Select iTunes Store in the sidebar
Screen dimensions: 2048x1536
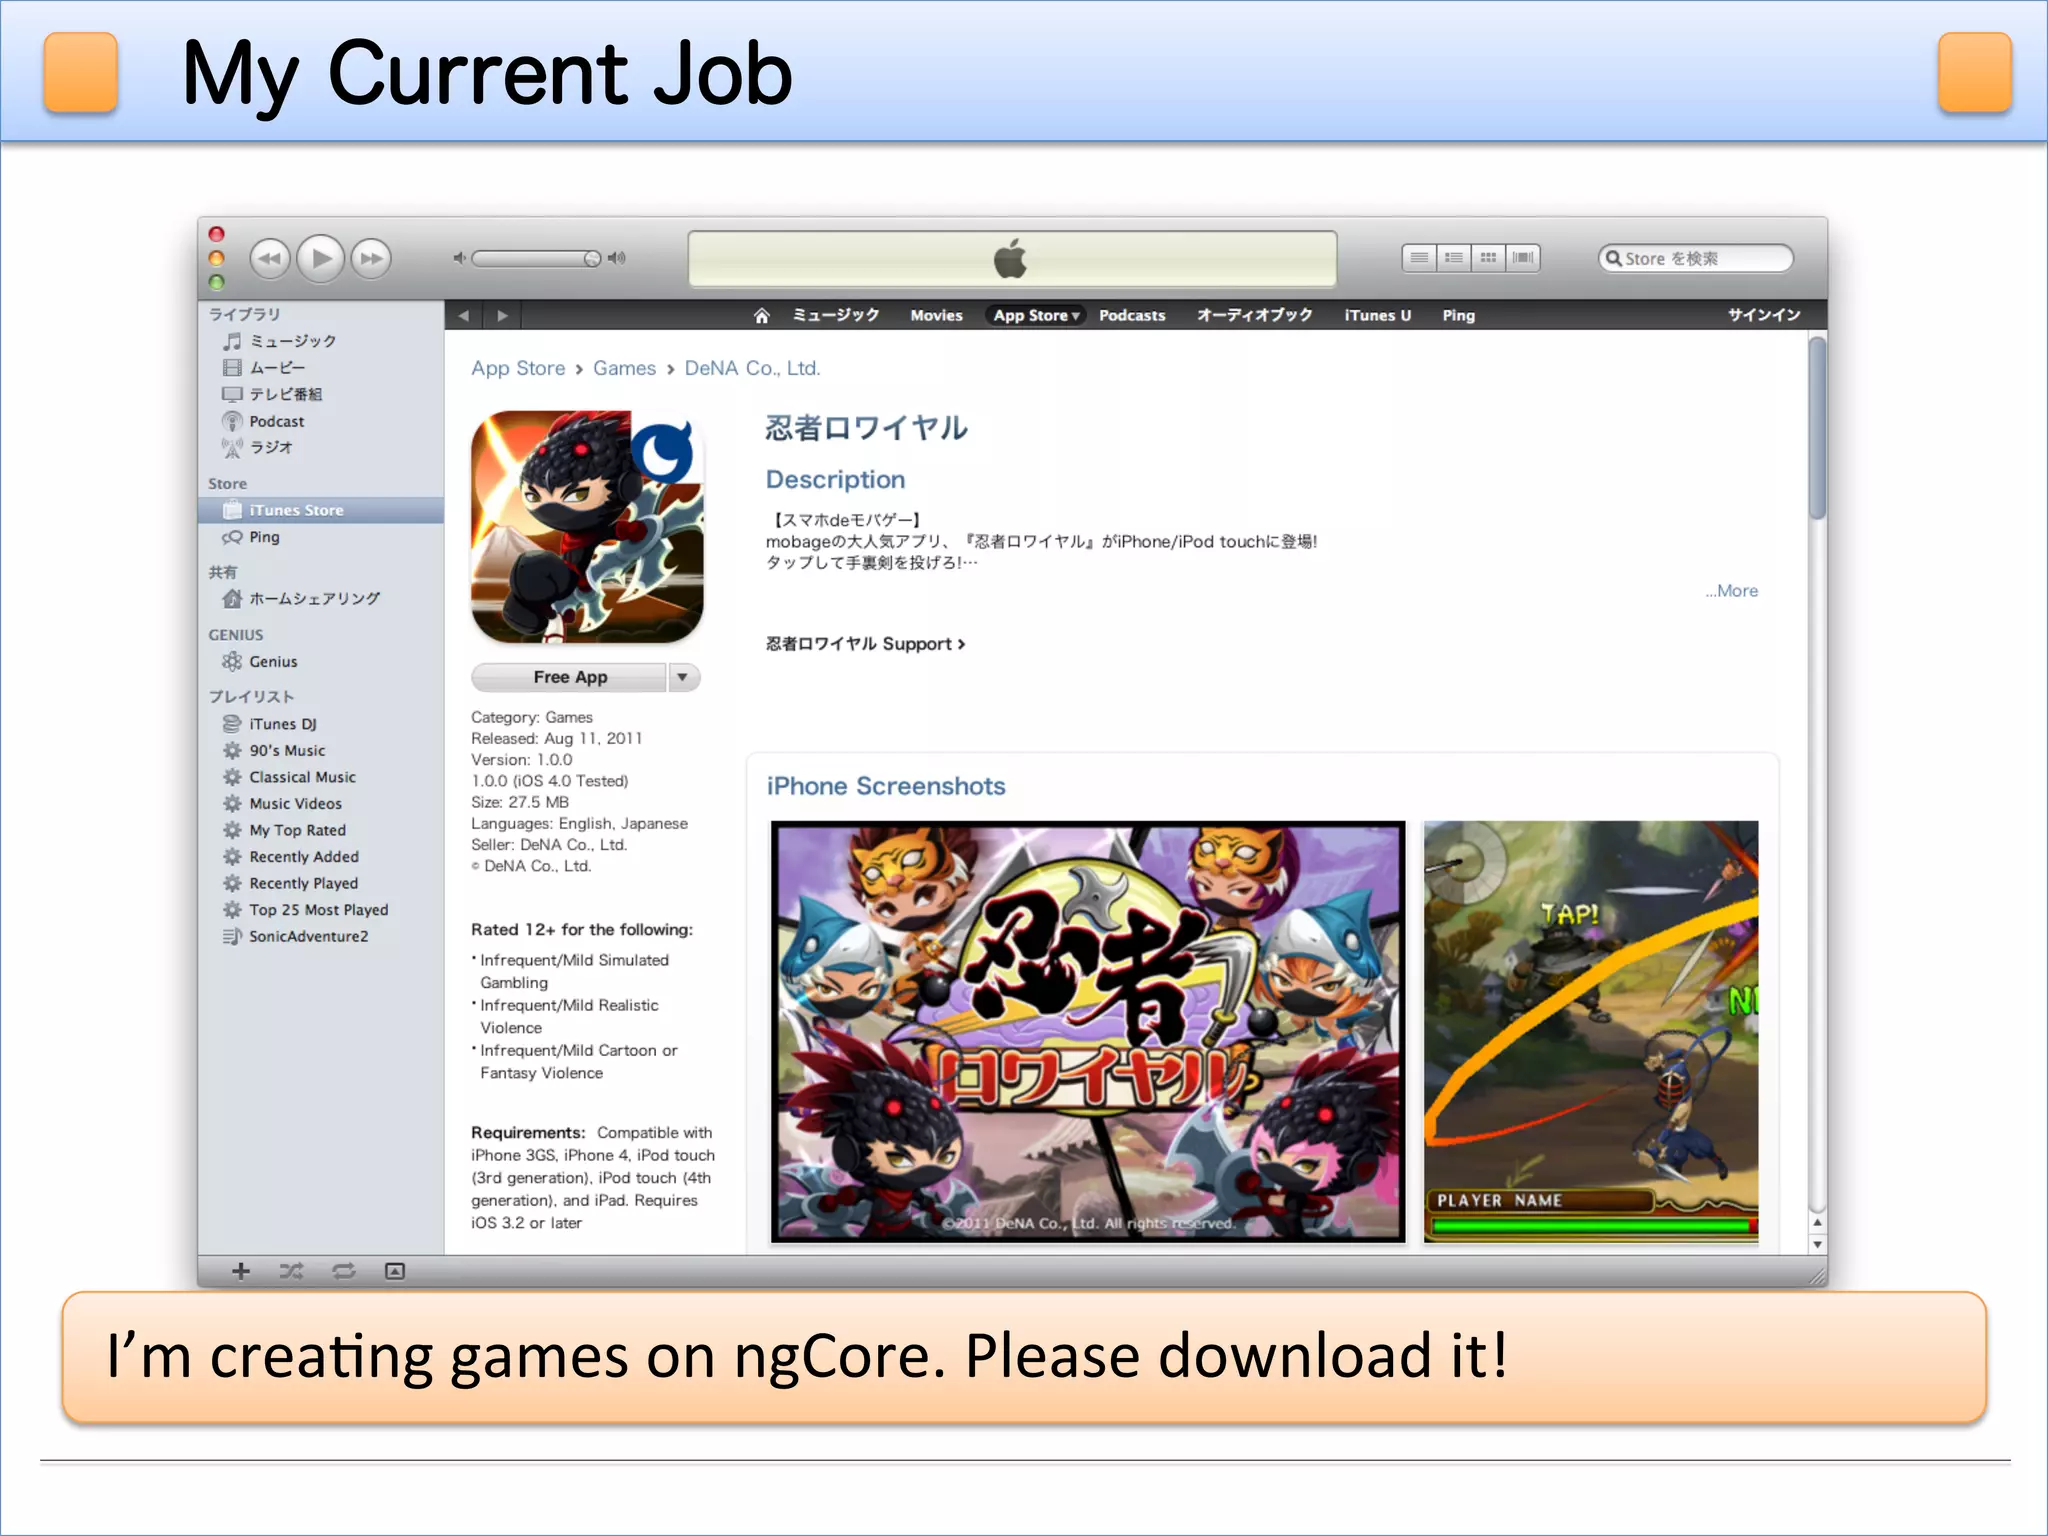[x=320, y=510]
